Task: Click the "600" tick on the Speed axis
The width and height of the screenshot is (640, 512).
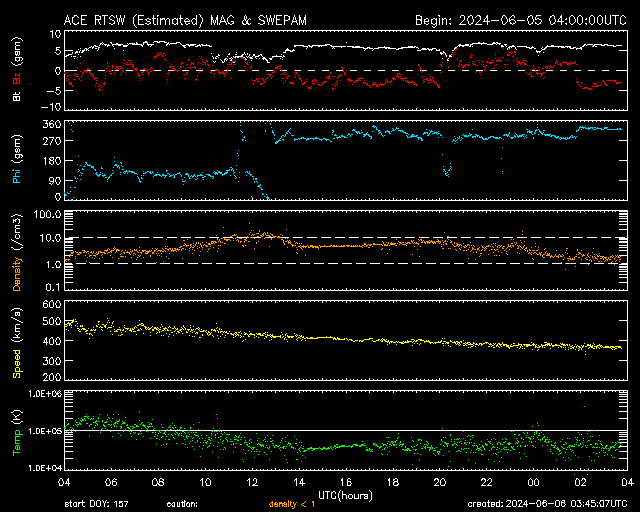Action: (52, 305)
